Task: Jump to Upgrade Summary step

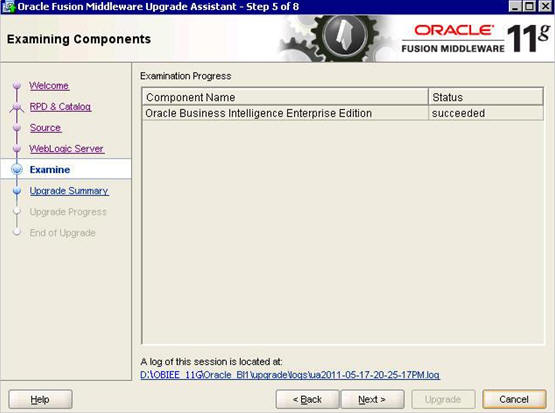Action: pyautogui.click(x=69, y=191)
